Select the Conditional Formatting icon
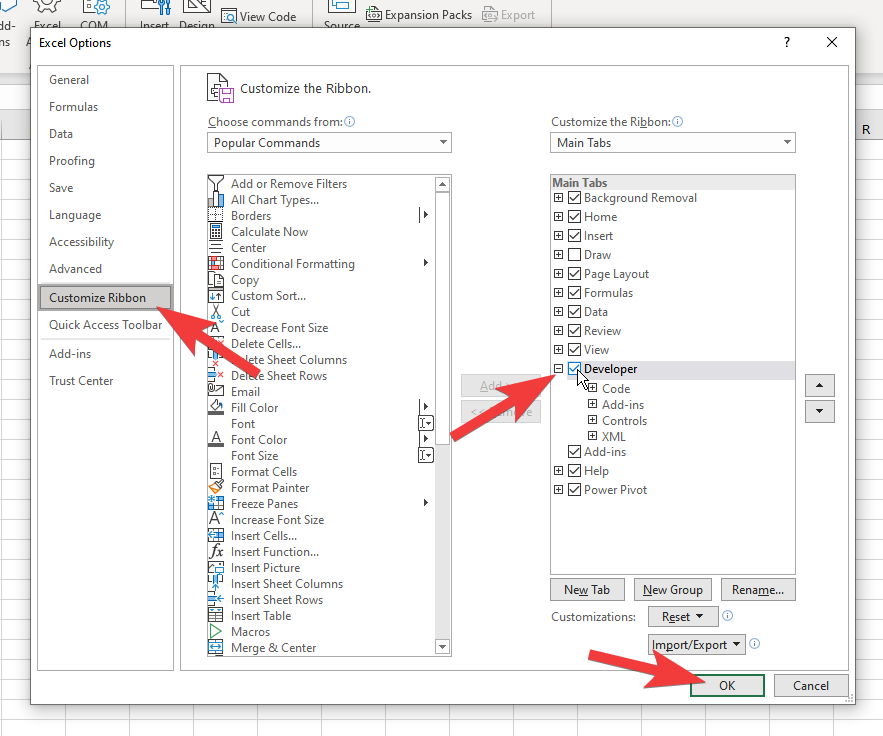This screenshot has width=883, height=736. (x=216, y=264)
